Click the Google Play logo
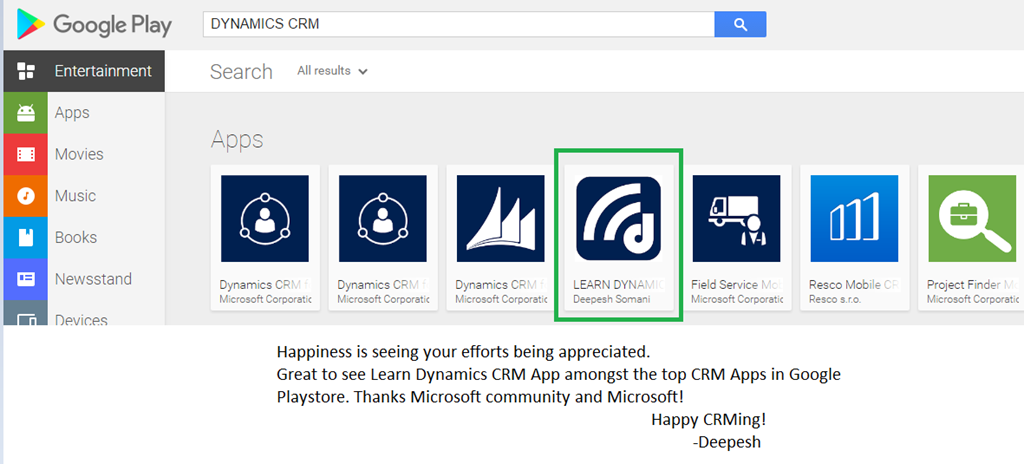This screenshot has height=464, width=1024. pos(94,25)
